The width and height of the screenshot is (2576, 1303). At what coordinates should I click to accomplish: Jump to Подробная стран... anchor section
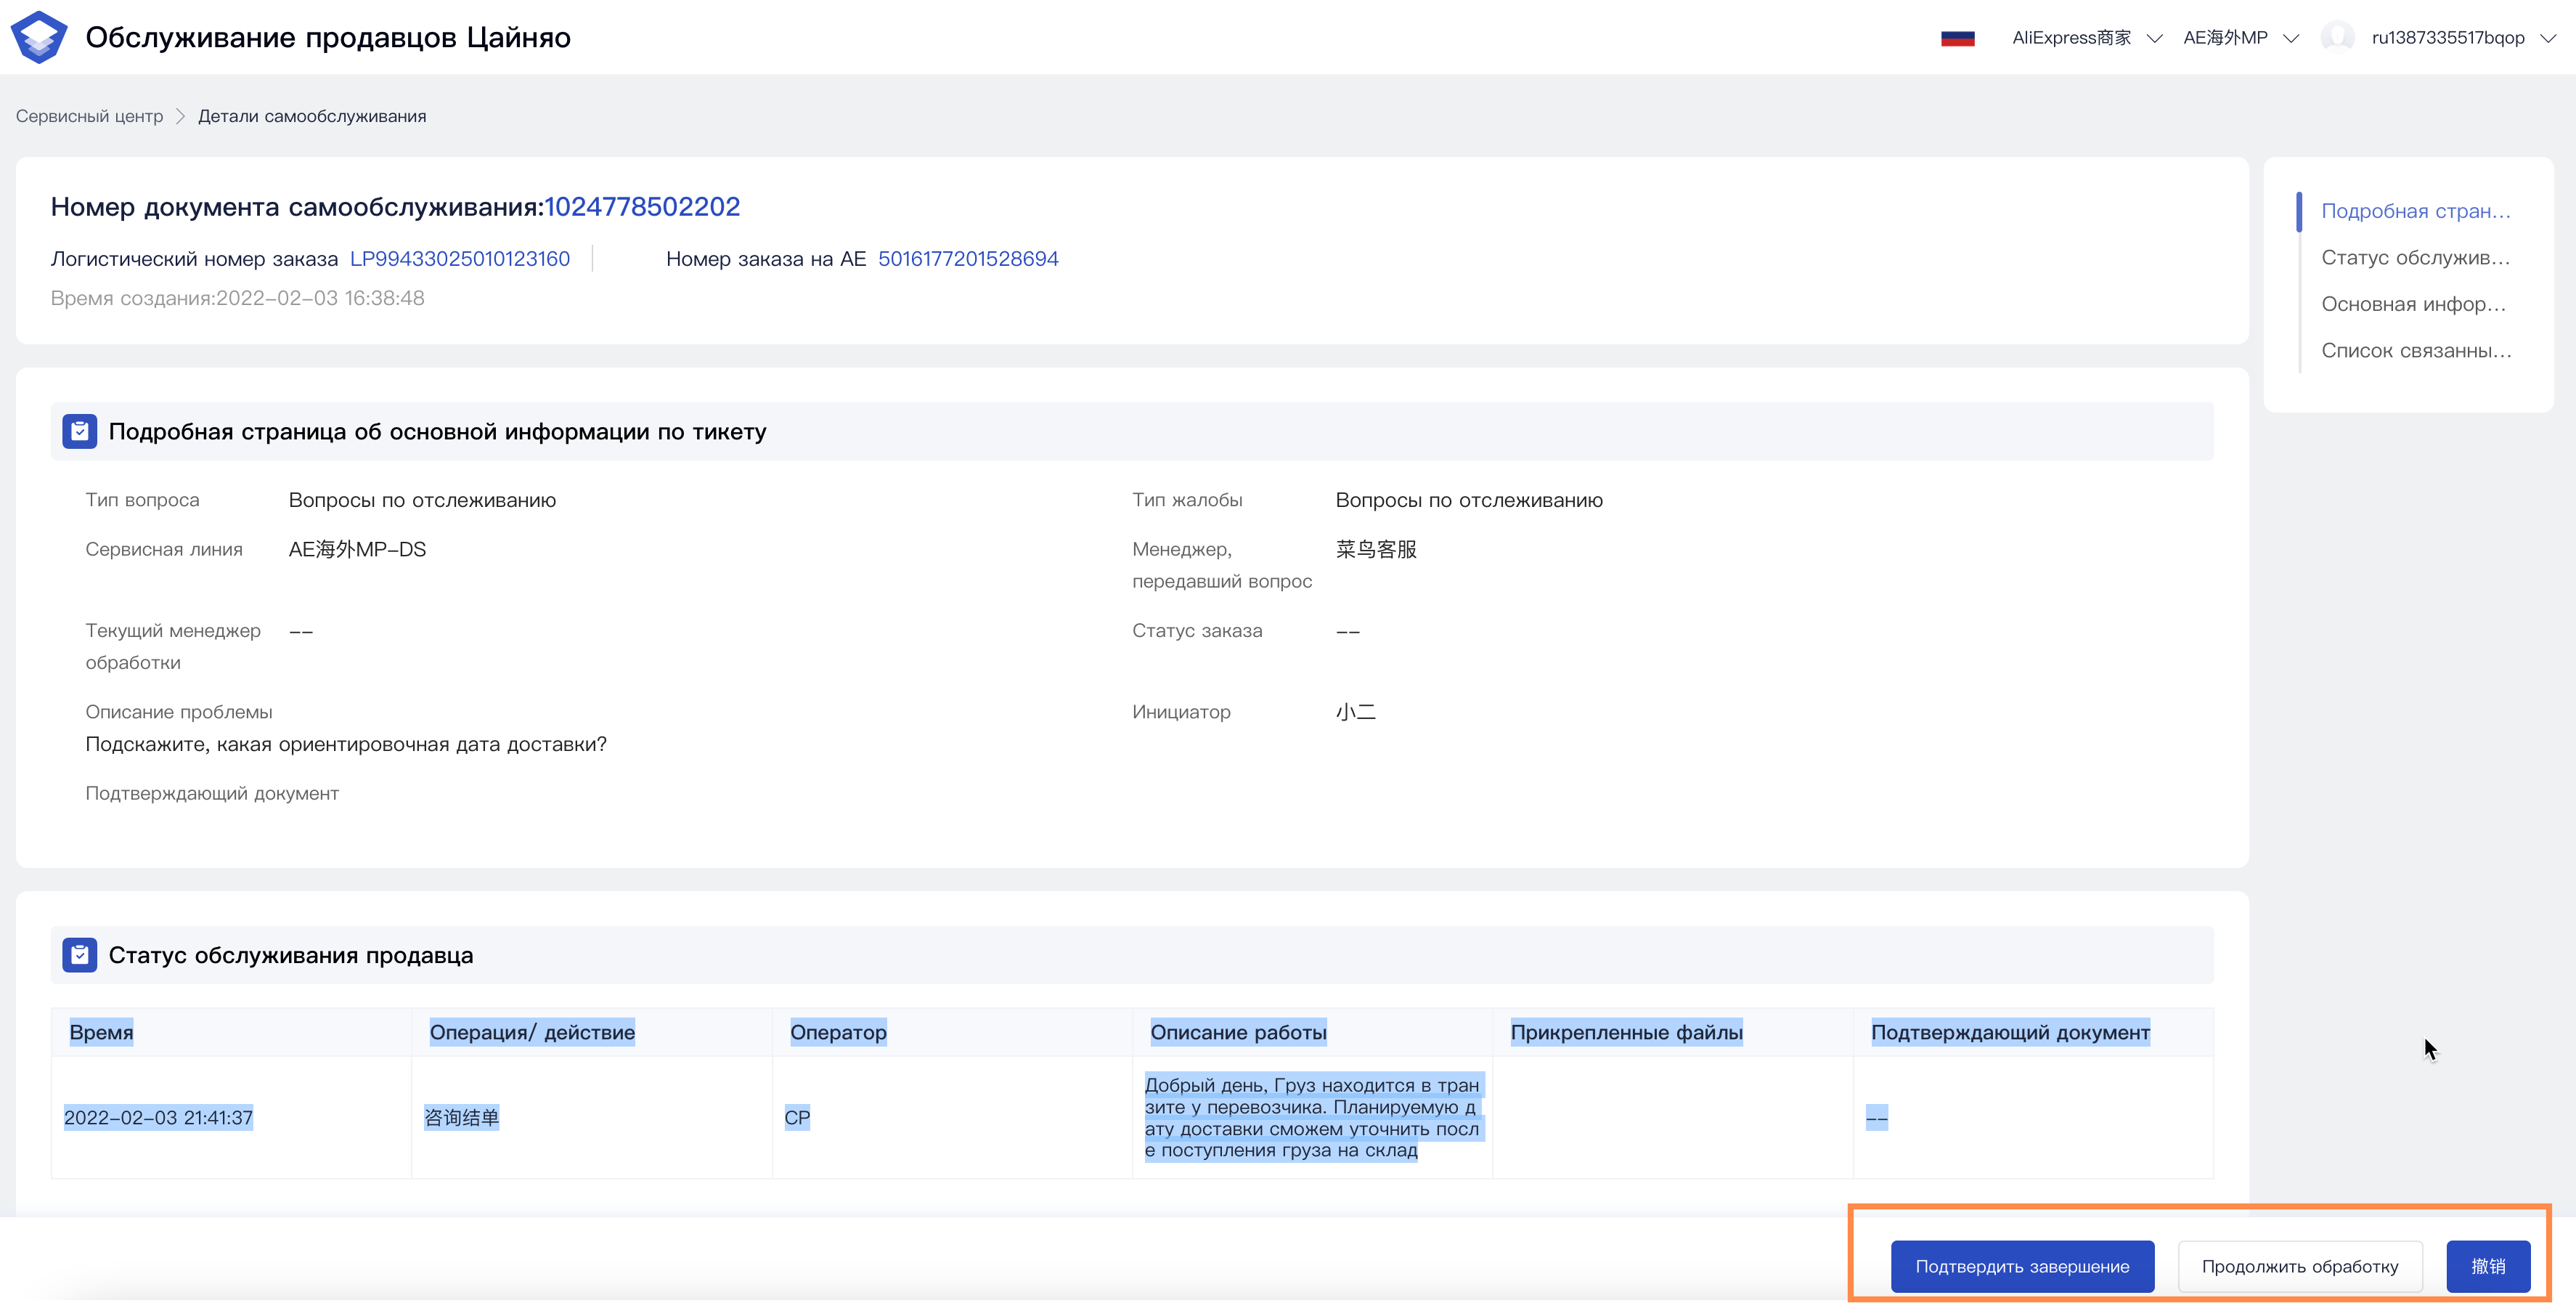[x=2415, y=211]
